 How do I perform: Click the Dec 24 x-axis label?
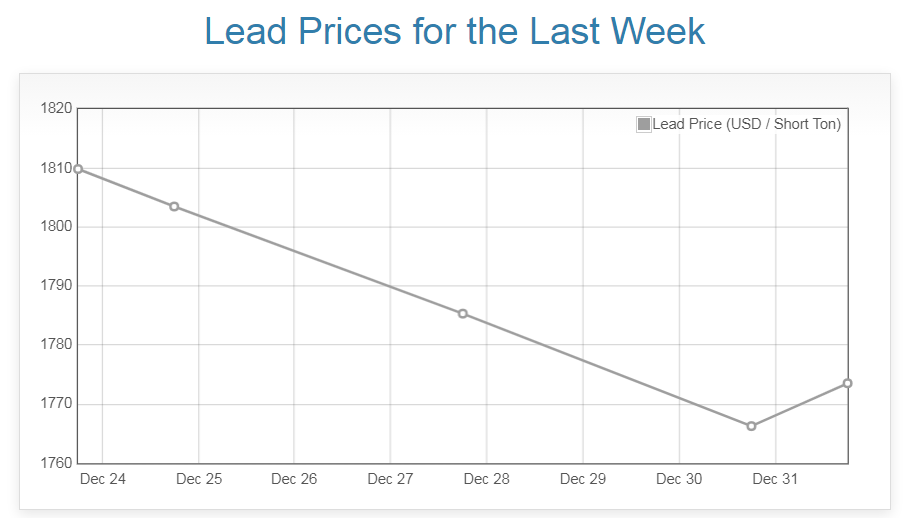pos(103,479)
